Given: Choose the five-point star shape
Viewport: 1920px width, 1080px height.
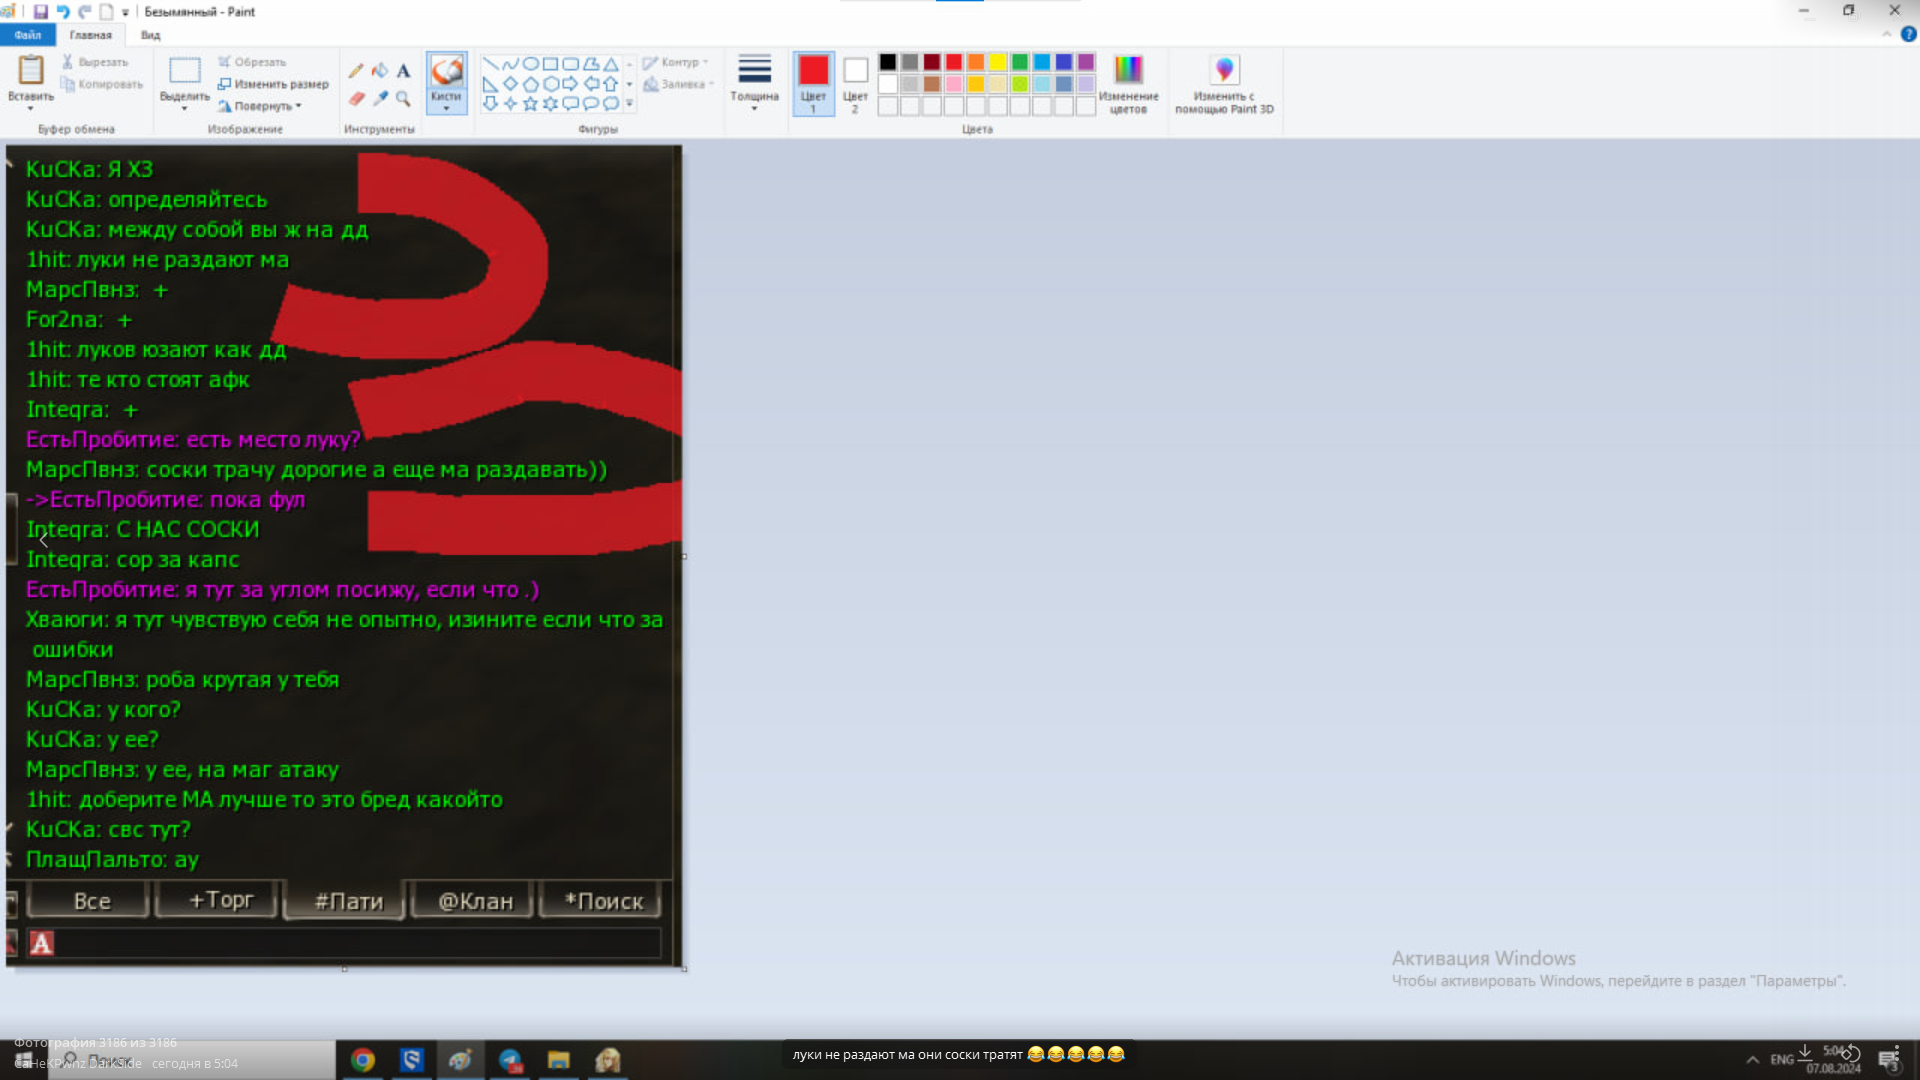Looking at the screenshot, I should [530, 103].
